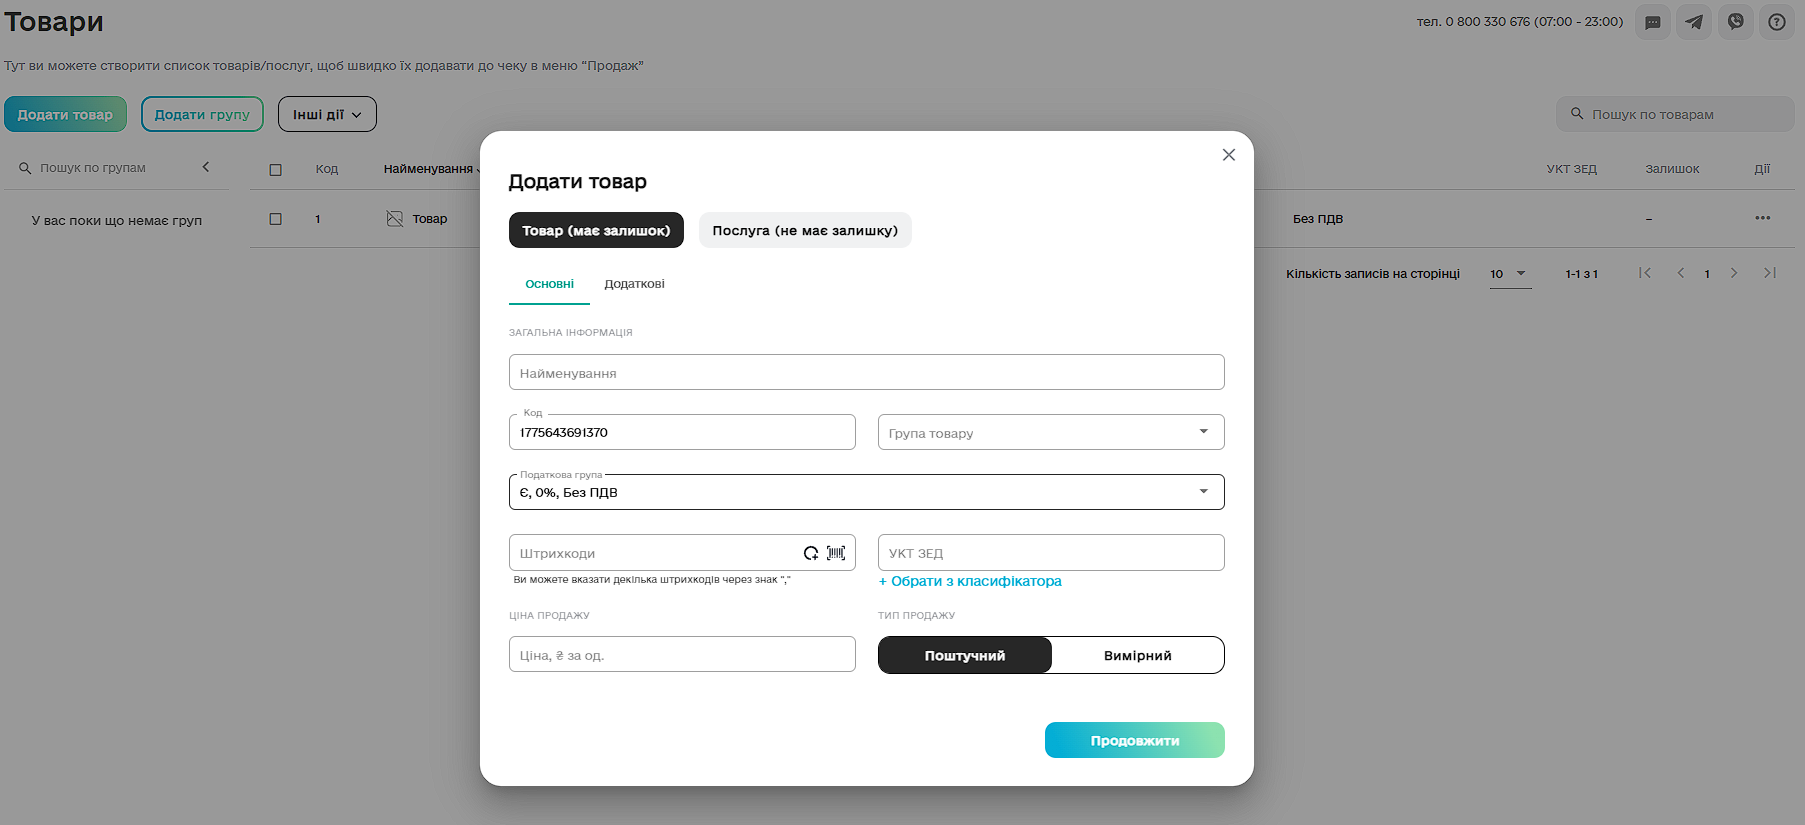Open the chat message icon in header
The height and width of the screenshot is (825, 1805).
point(1652,22)
